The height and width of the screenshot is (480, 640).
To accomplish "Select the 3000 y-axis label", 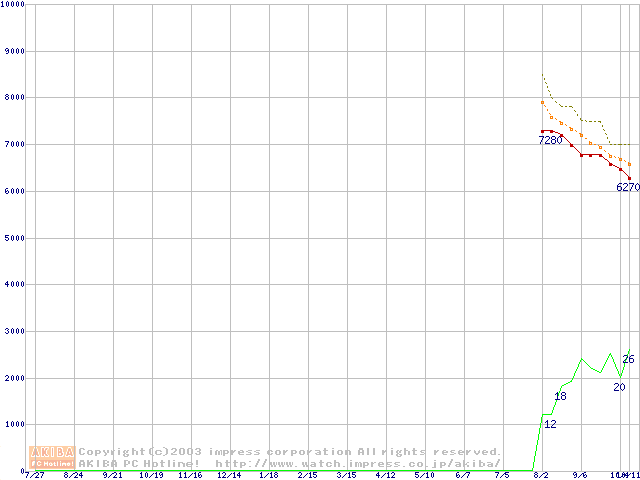I will [16, 331].
